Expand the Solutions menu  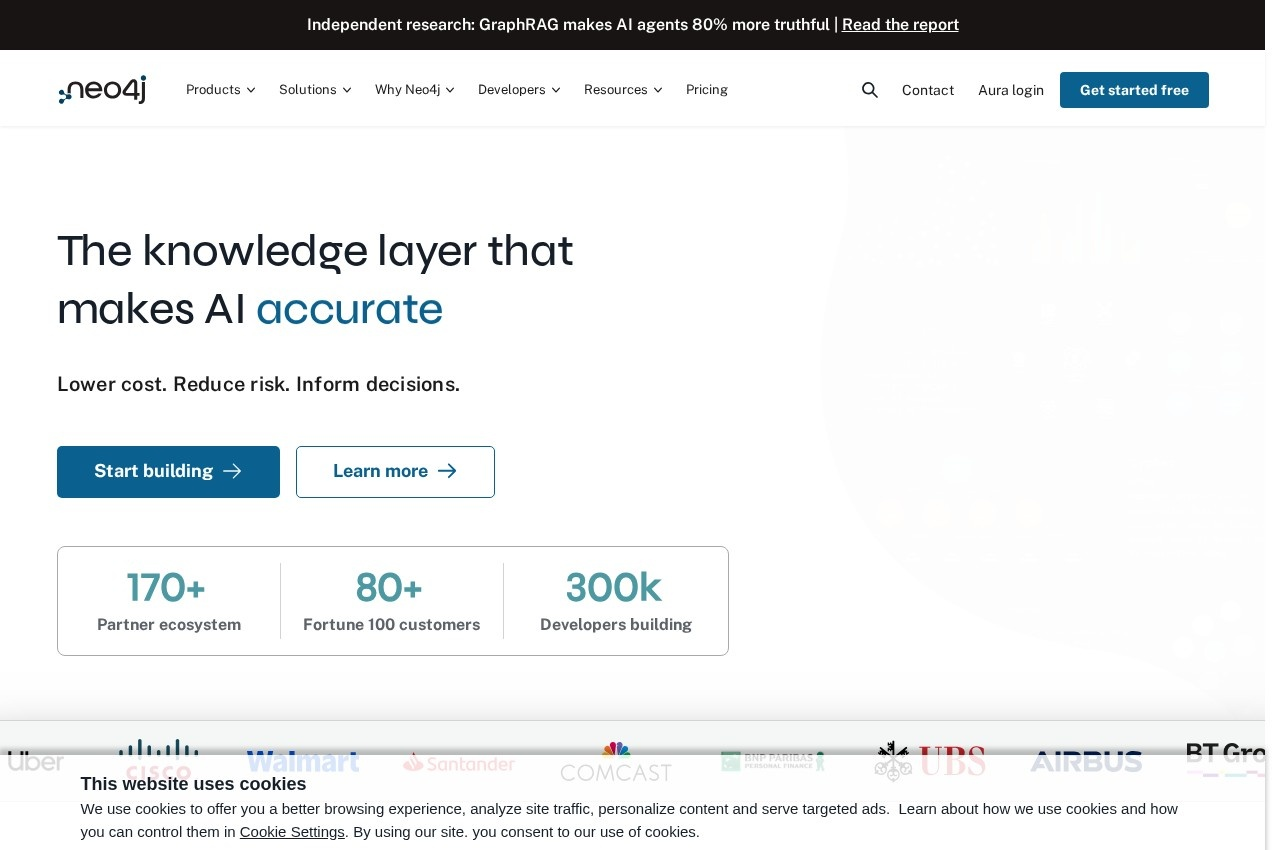click(315, 90)
